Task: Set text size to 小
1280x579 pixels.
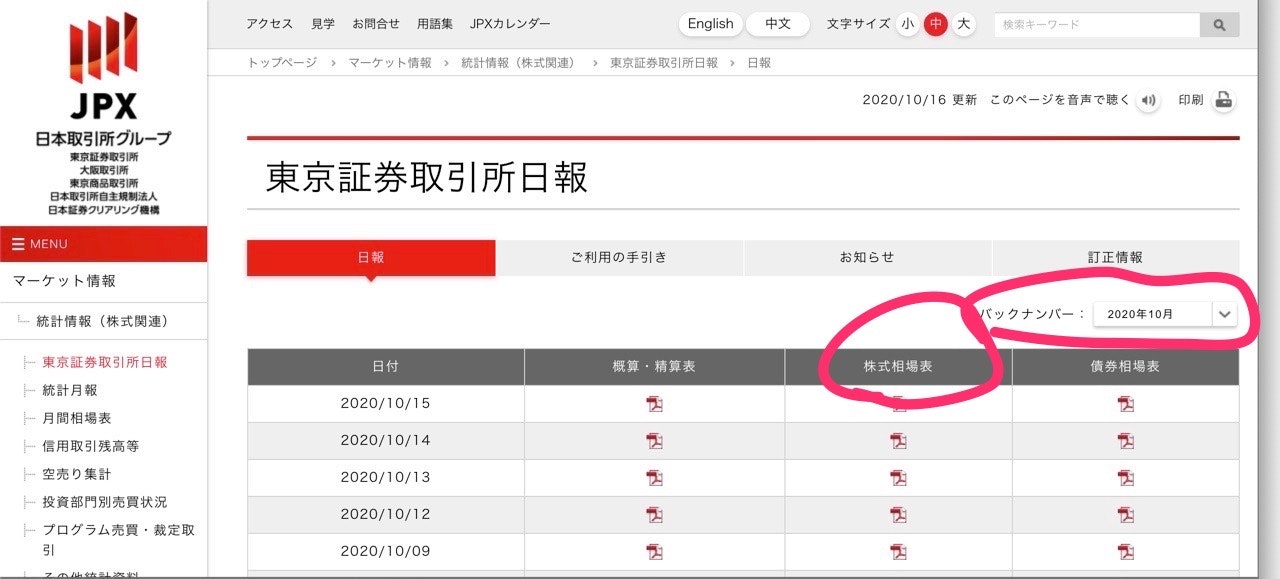Action: (907, 24)
